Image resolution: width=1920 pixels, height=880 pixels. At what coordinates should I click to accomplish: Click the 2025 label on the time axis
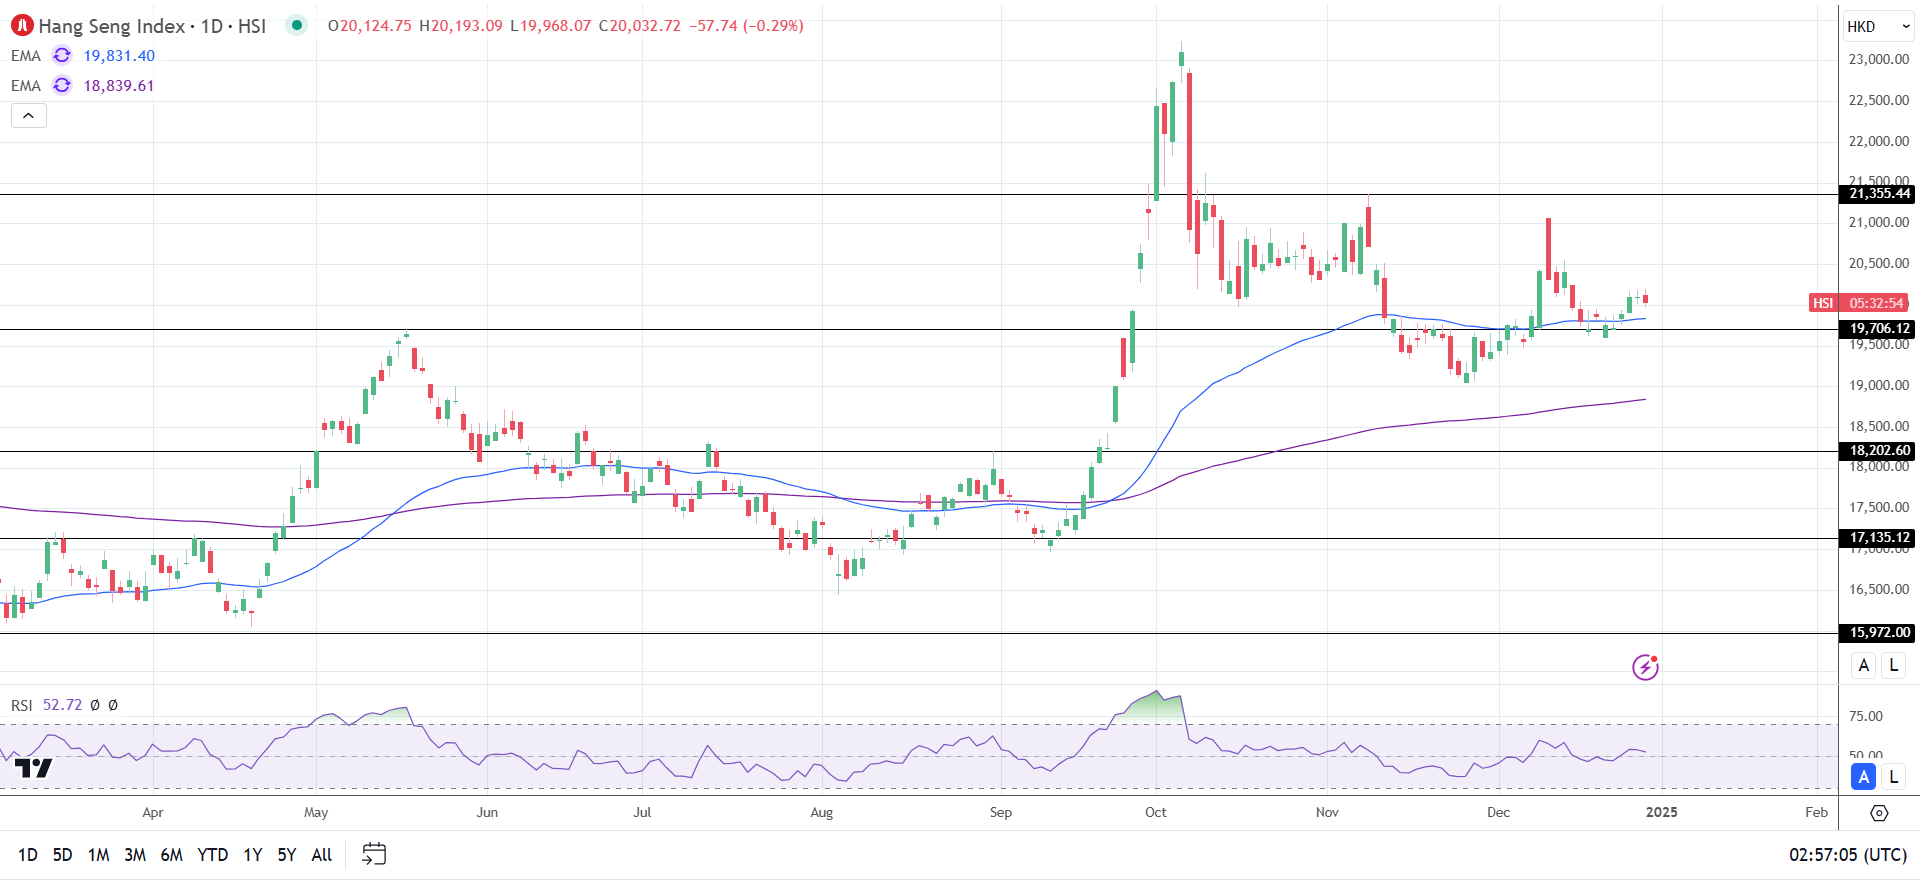1662,812
